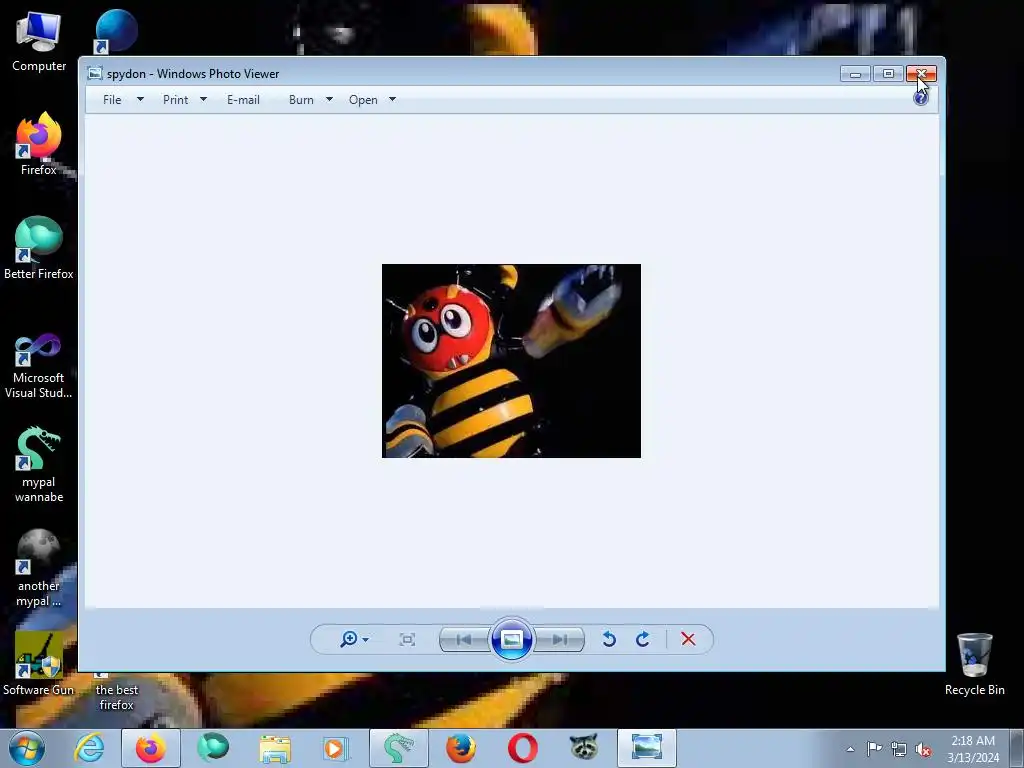Rotate the photo clockwise
The width and height of the screenshot is (1024, 768).
[643, 639]
